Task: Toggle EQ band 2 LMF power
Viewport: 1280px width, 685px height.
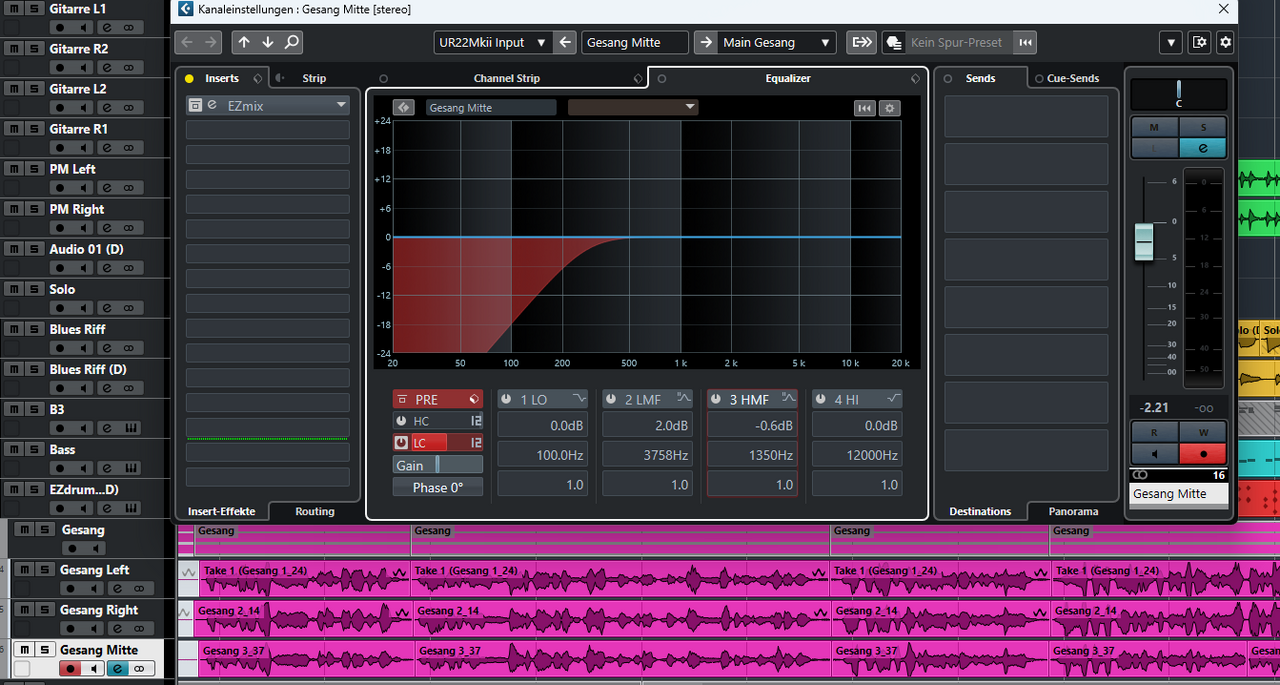Action: point(610,399)
